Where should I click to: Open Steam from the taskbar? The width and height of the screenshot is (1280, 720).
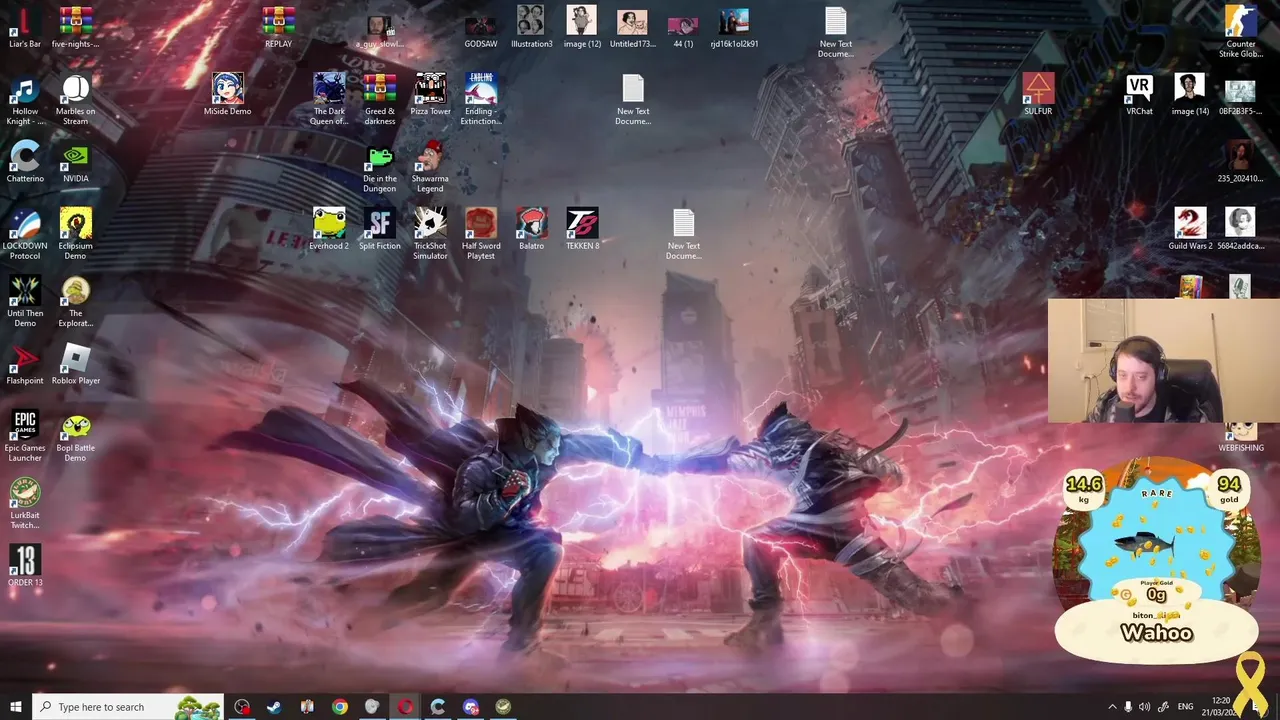point(274,707)
